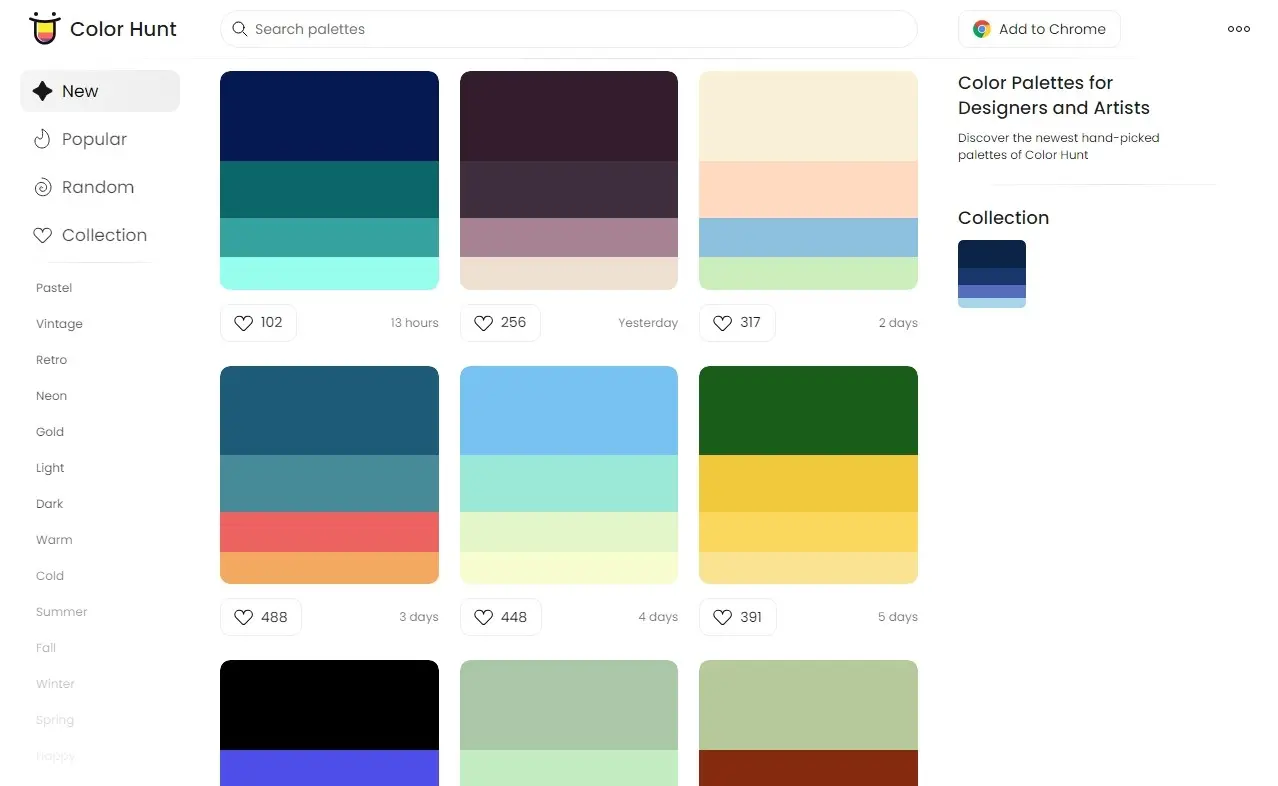
Task: Select the Winter tag
Action: [x=55, y=684]
